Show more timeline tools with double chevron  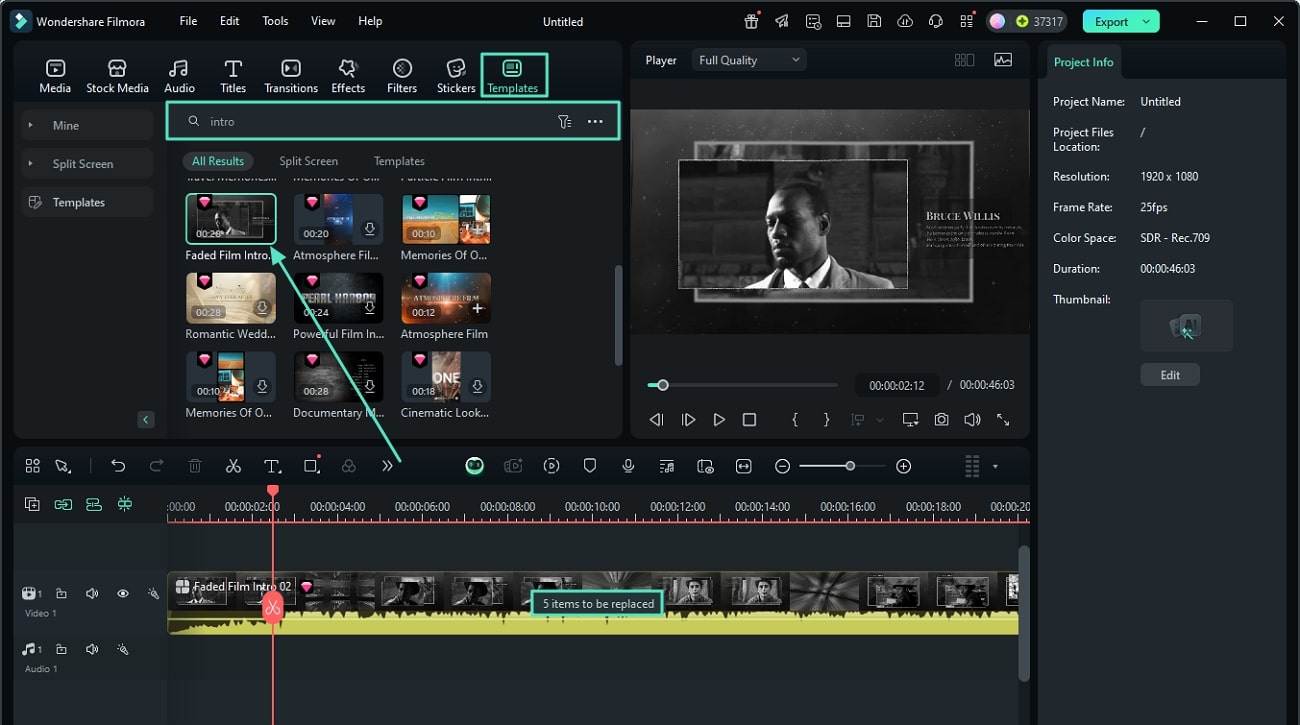coord(387,466)
